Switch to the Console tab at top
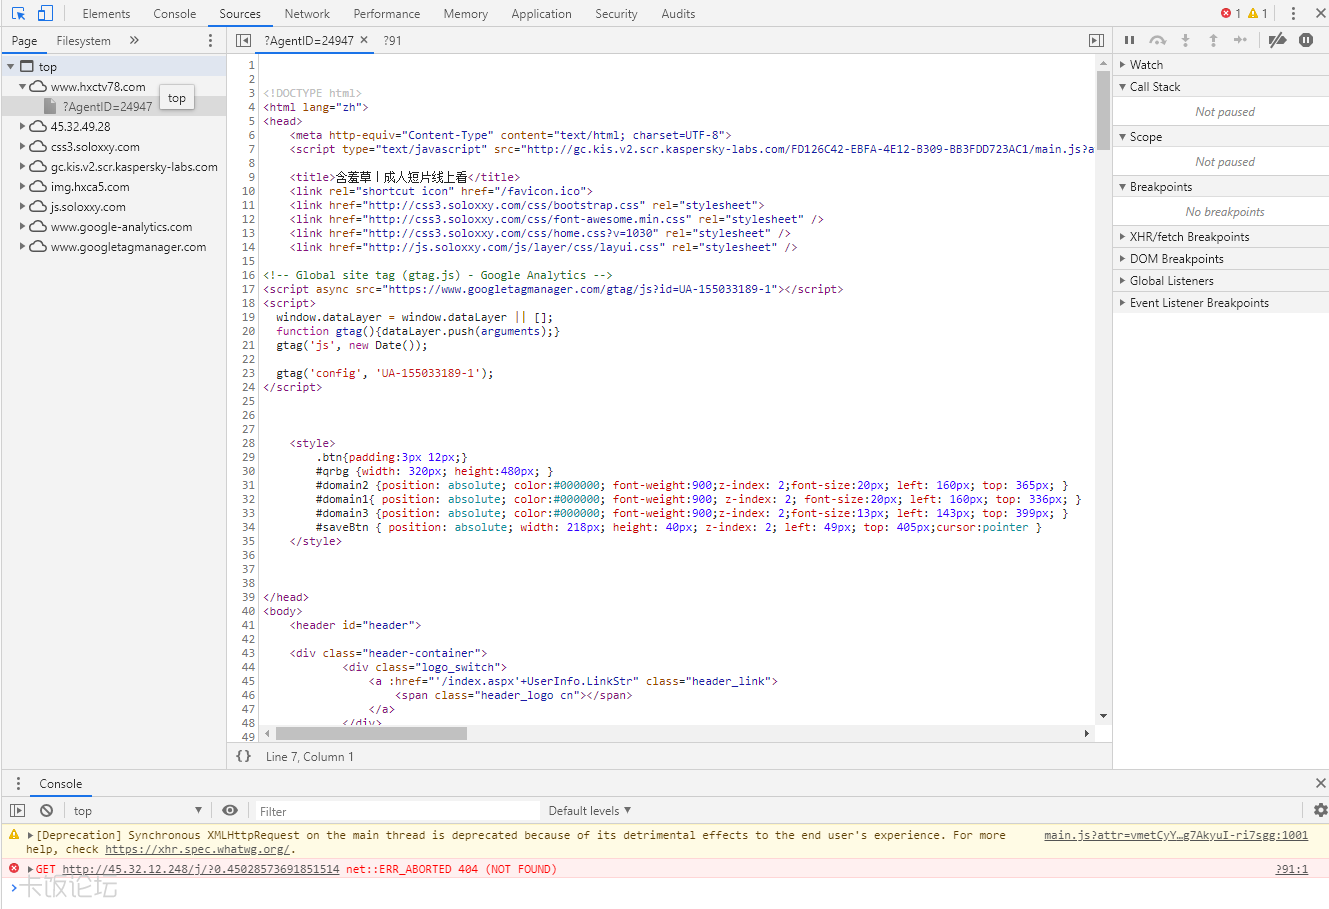Screen dimensions: 1329x909 (x=175, y=13)
